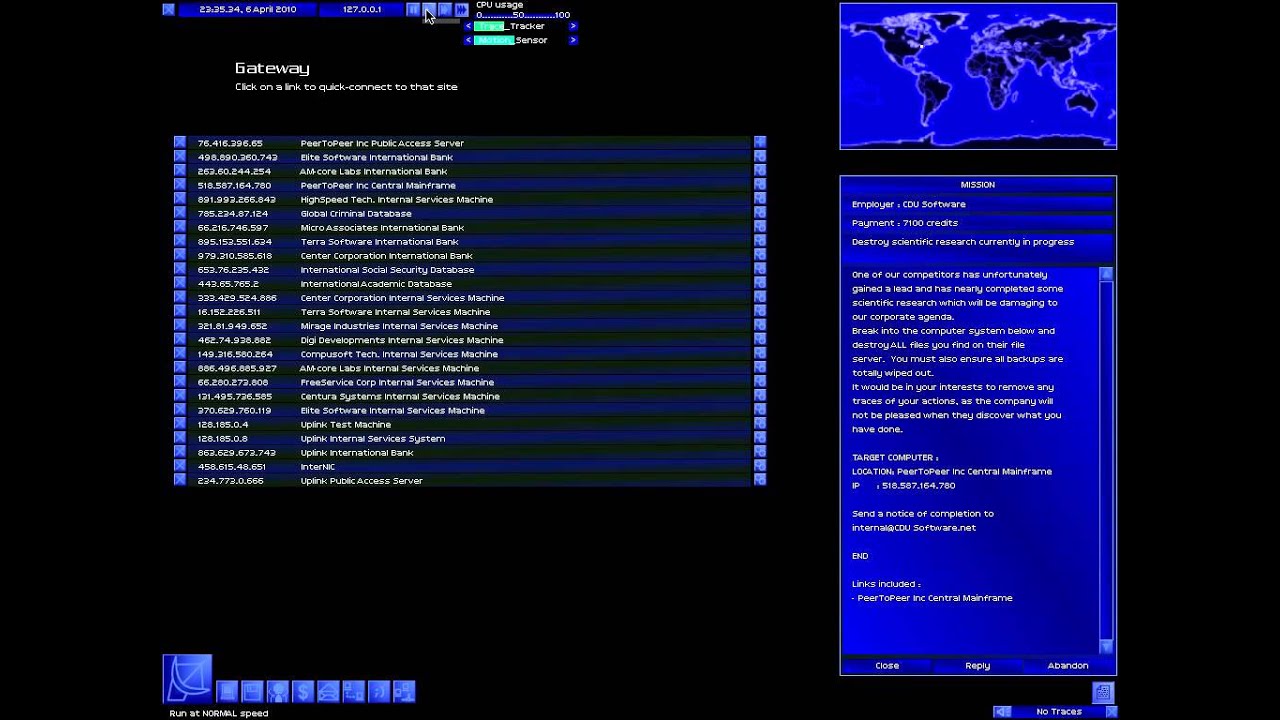Open the LAN network computers icon
The height and width of the screenshot is (720, 1280).
point(404,691)
